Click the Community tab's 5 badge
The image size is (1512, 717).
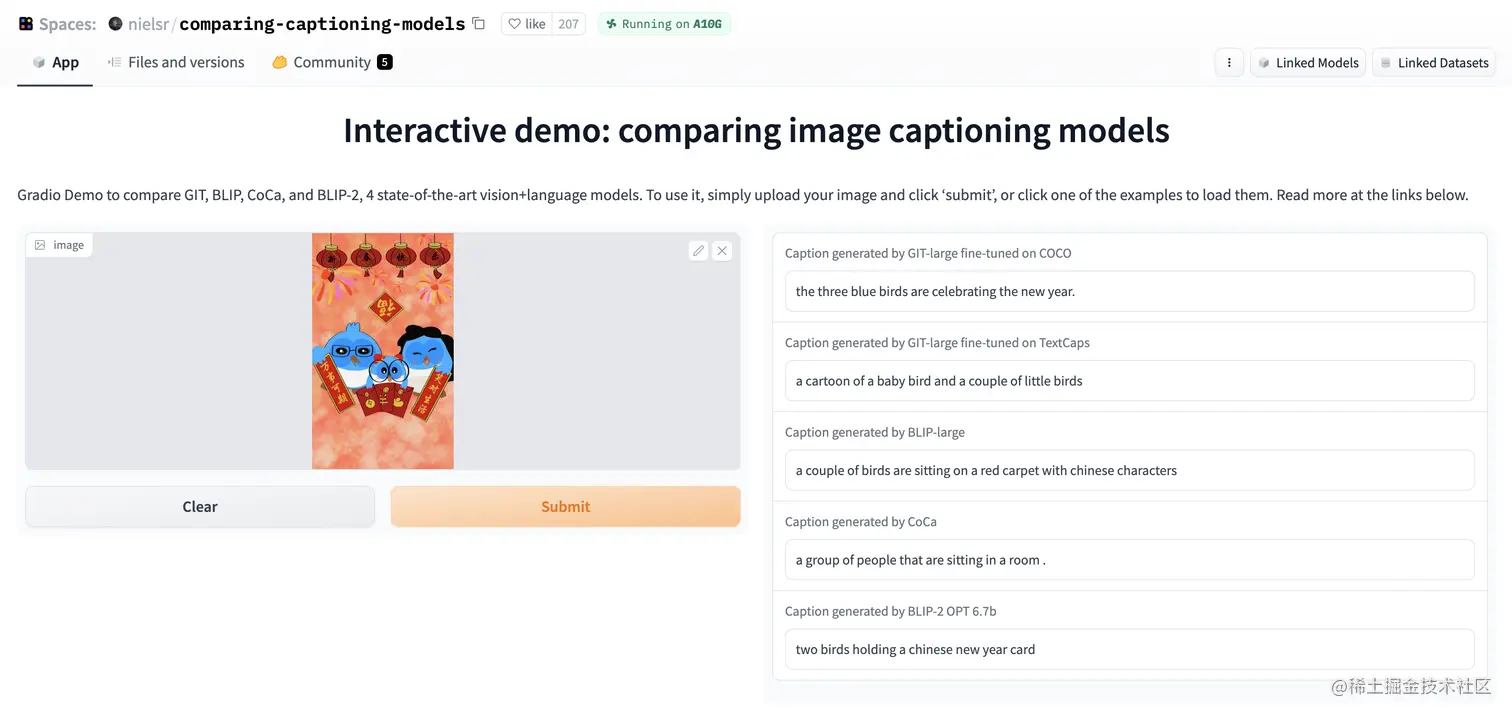385,62
